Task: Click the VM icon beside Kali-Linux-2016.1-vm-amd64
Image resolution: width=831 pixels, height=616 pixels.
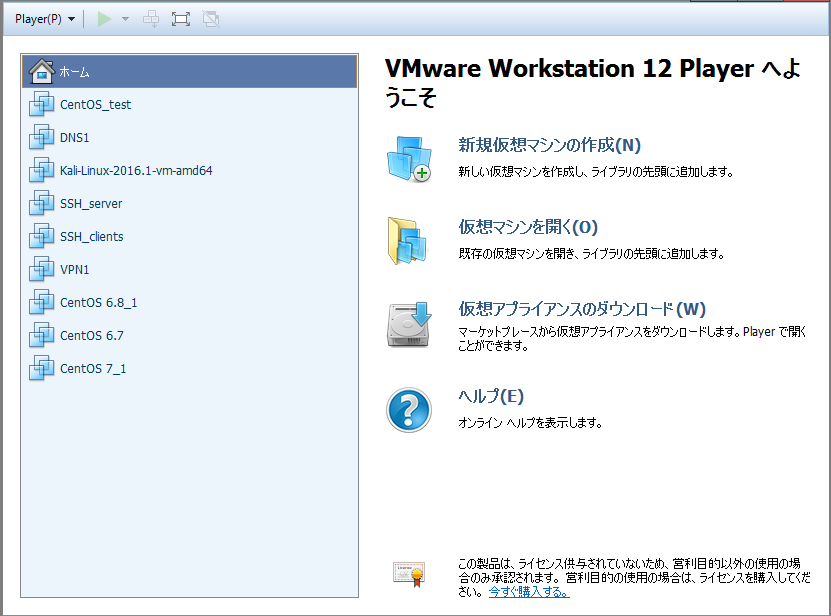Action: point(42,170)
